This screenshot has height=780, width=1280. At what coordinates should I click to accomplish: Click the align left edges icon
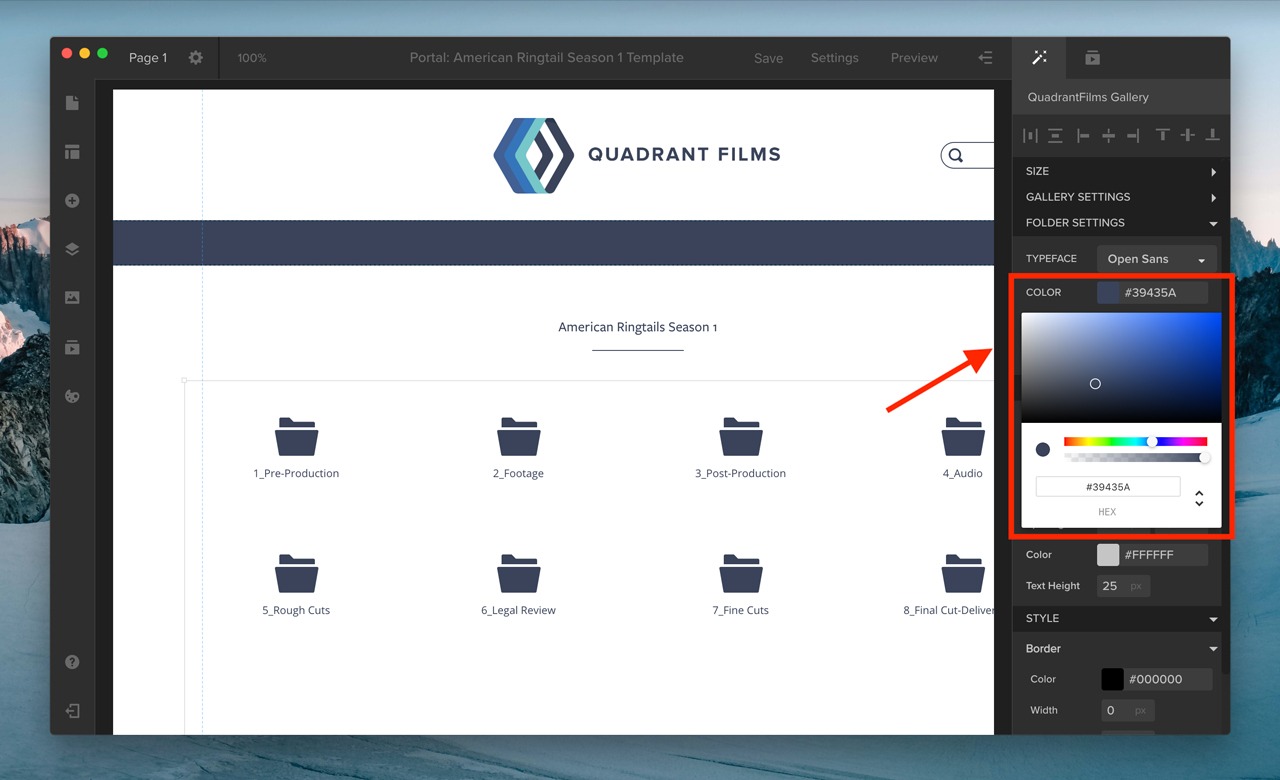pos(1083,135)
